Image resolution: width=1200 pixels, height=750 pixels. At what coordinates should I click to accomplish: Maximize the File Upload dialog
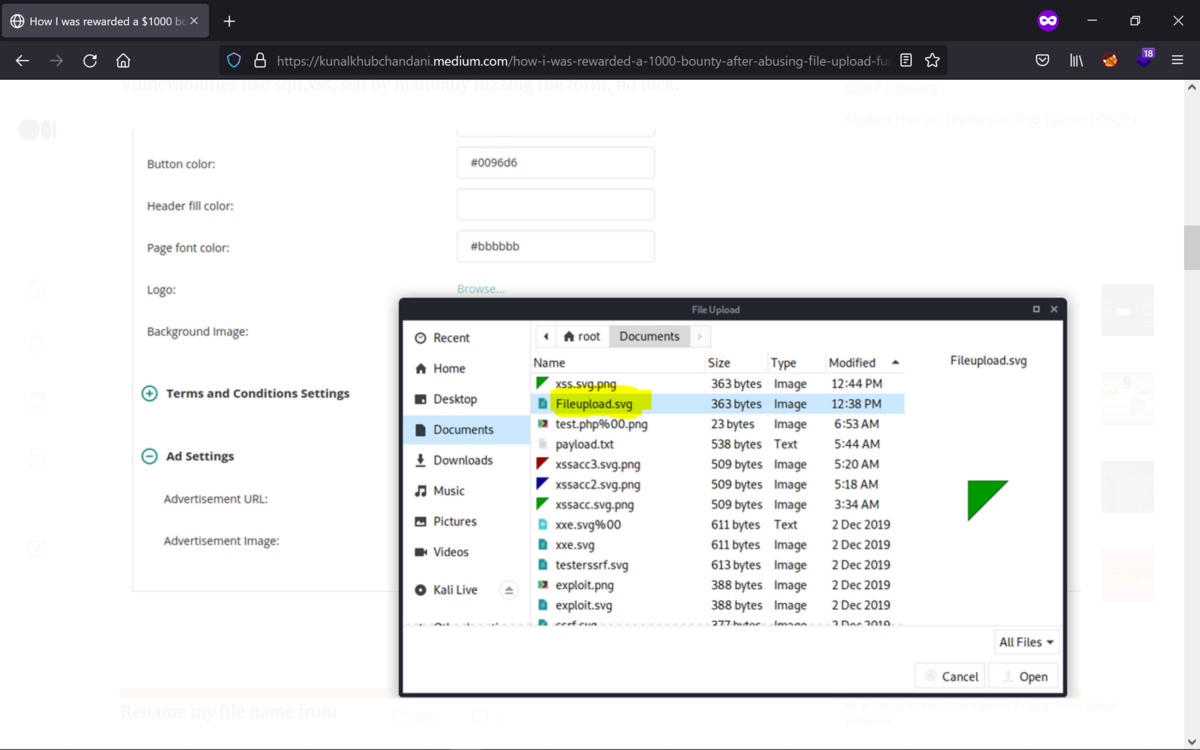click(x=1036, y=309)
